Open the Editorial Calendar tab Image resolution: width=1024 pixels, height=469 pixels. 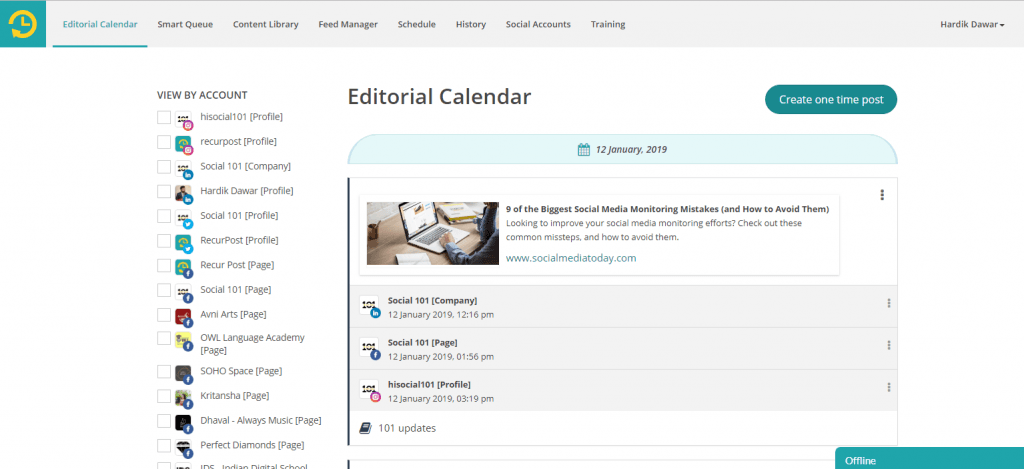click(100, 24)
